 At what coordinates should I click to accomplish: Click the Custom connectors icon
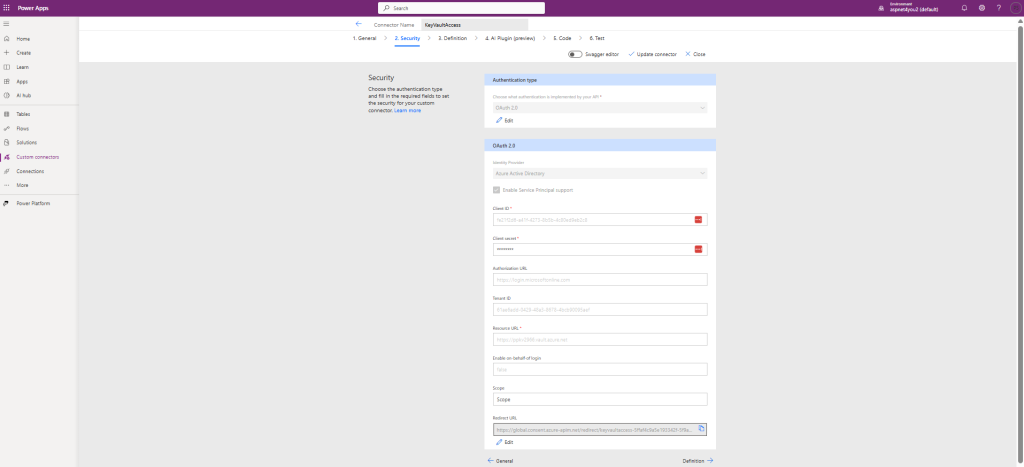click(7, 157)
